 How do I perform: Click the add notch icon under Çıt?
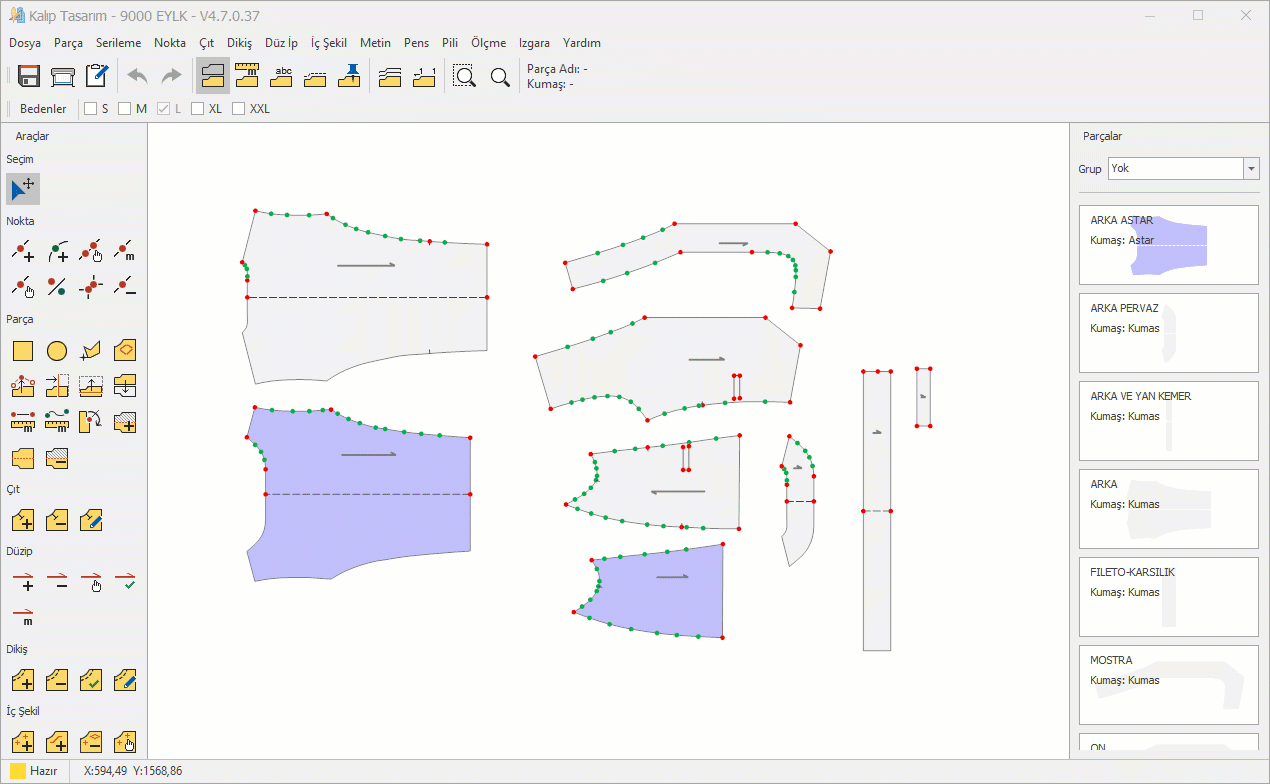coord(23,520)
